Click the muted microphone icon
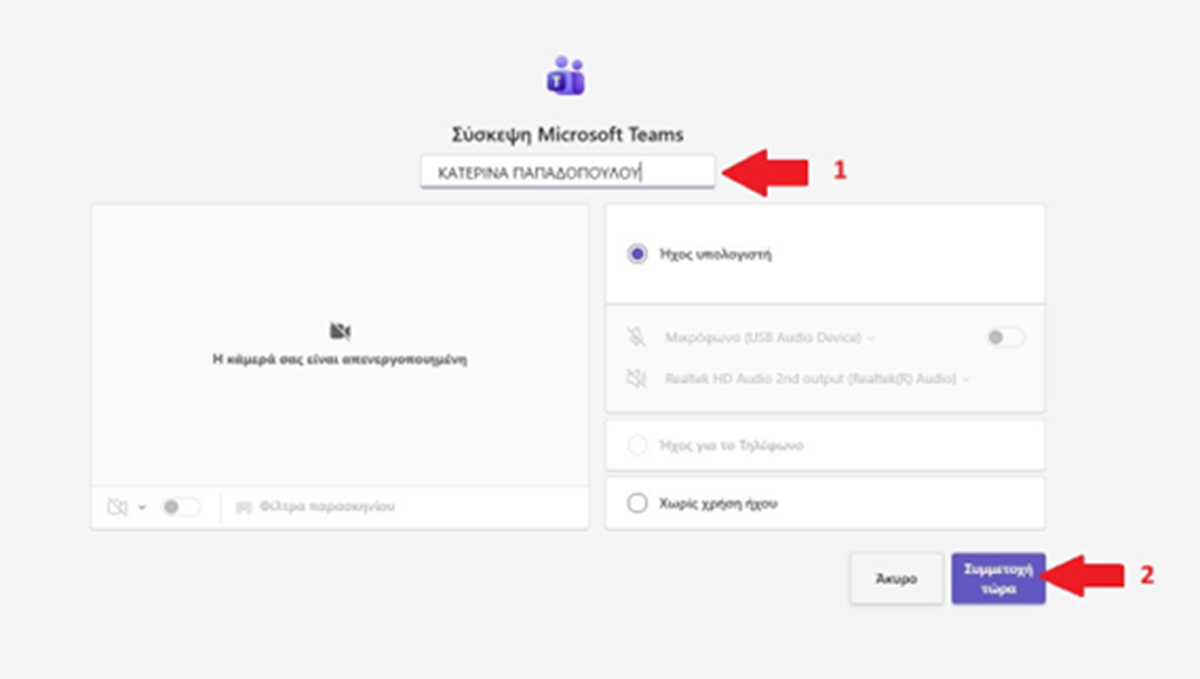Image resolution: width=1200 pixels, height=679 pixels. click(x=636, y=338)
